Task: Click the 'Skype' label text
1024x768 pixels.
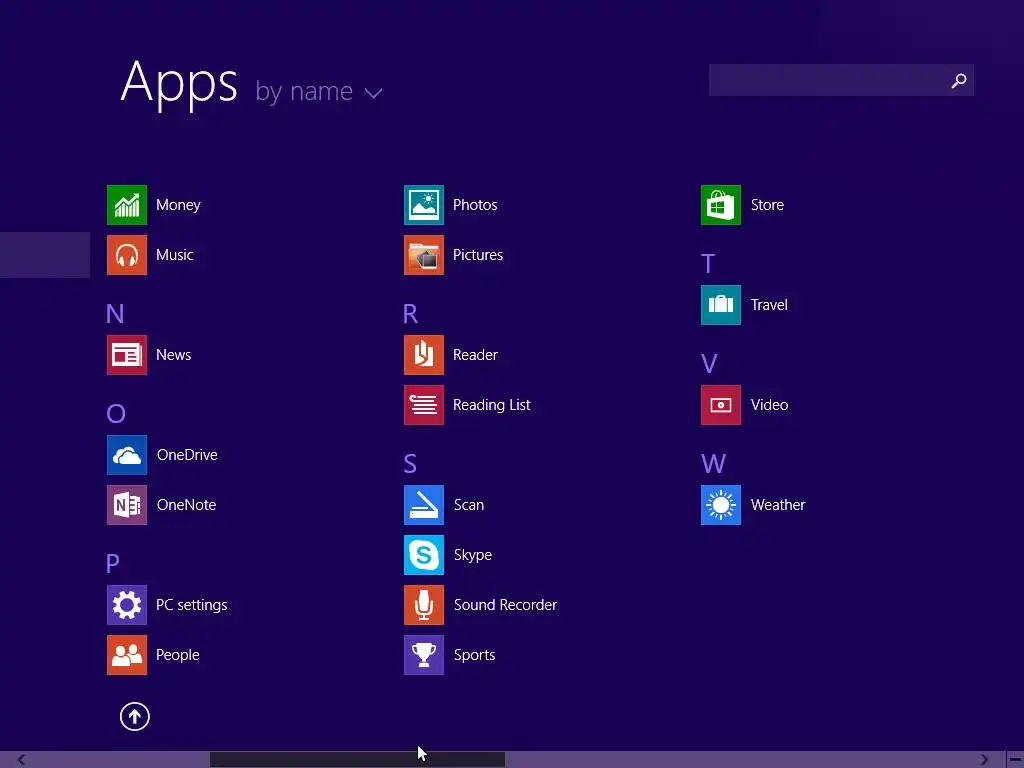Action: click(x=473, y=555)
